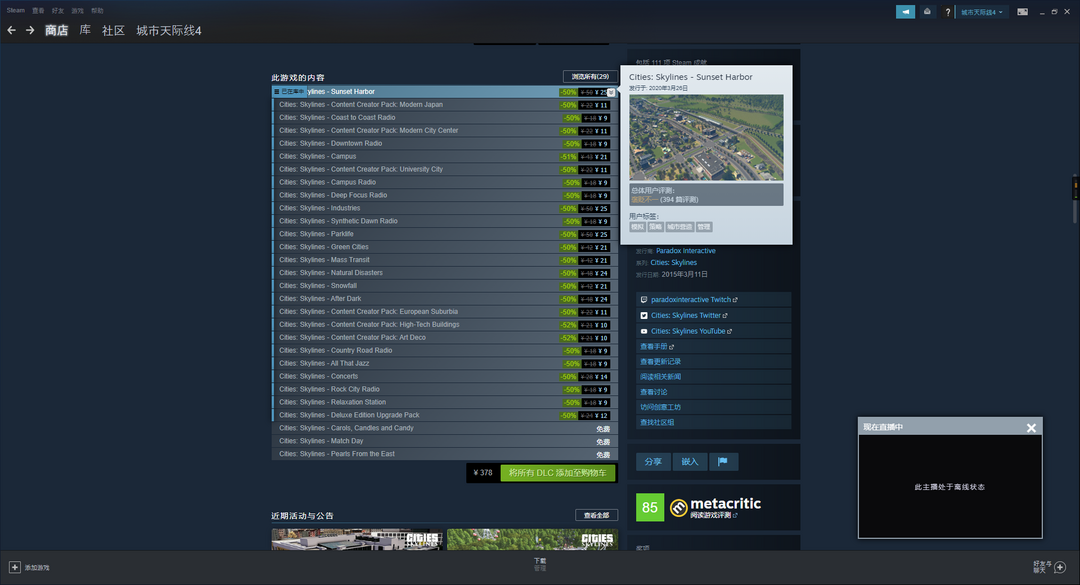The height and width of the screenshot is (585, 1080).
Task: Click the flag report icon button
Action: pyautogui.click(x=723, y=462)
